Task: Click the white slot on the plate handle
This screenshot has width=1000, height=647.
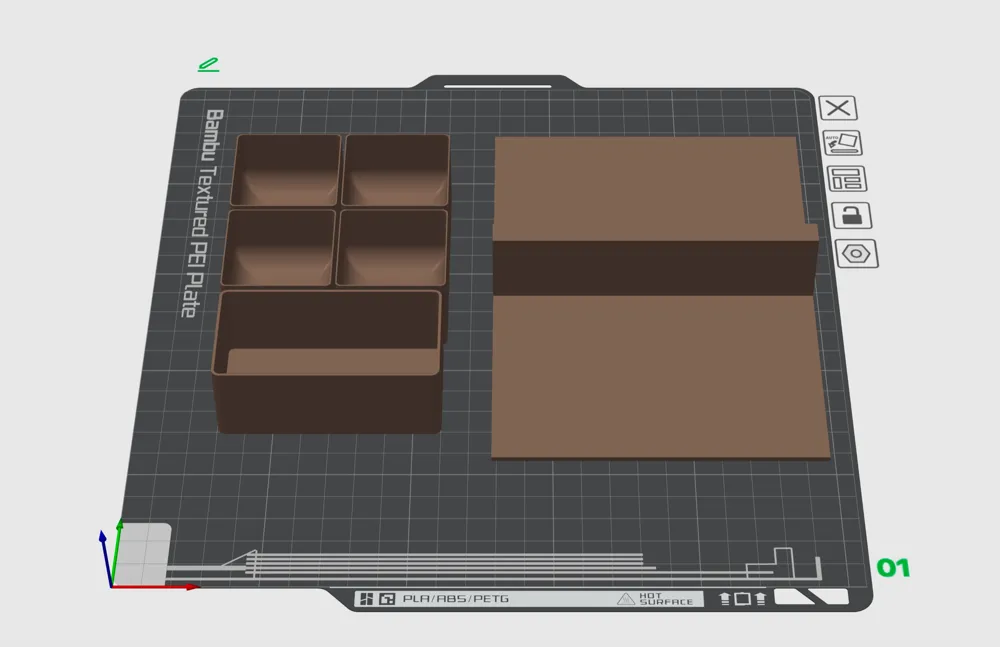Action: 497,86
